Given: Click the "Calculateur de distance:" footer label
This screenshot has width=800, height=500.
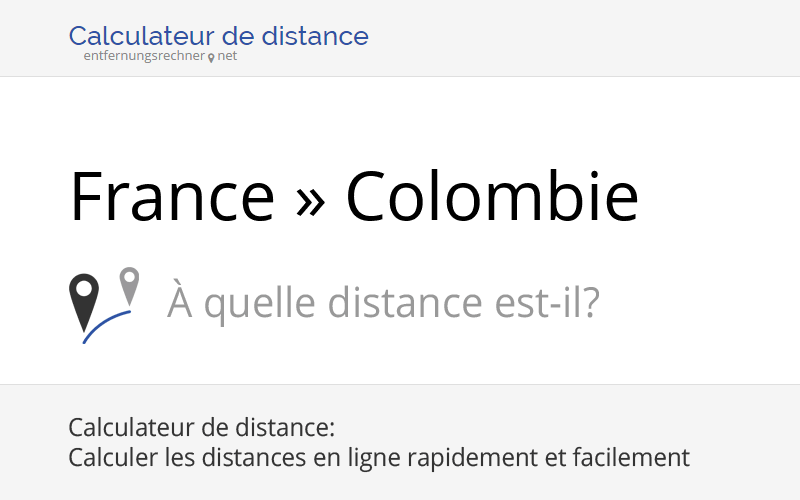Looking at the screenshot, I should tap(202, 427).
